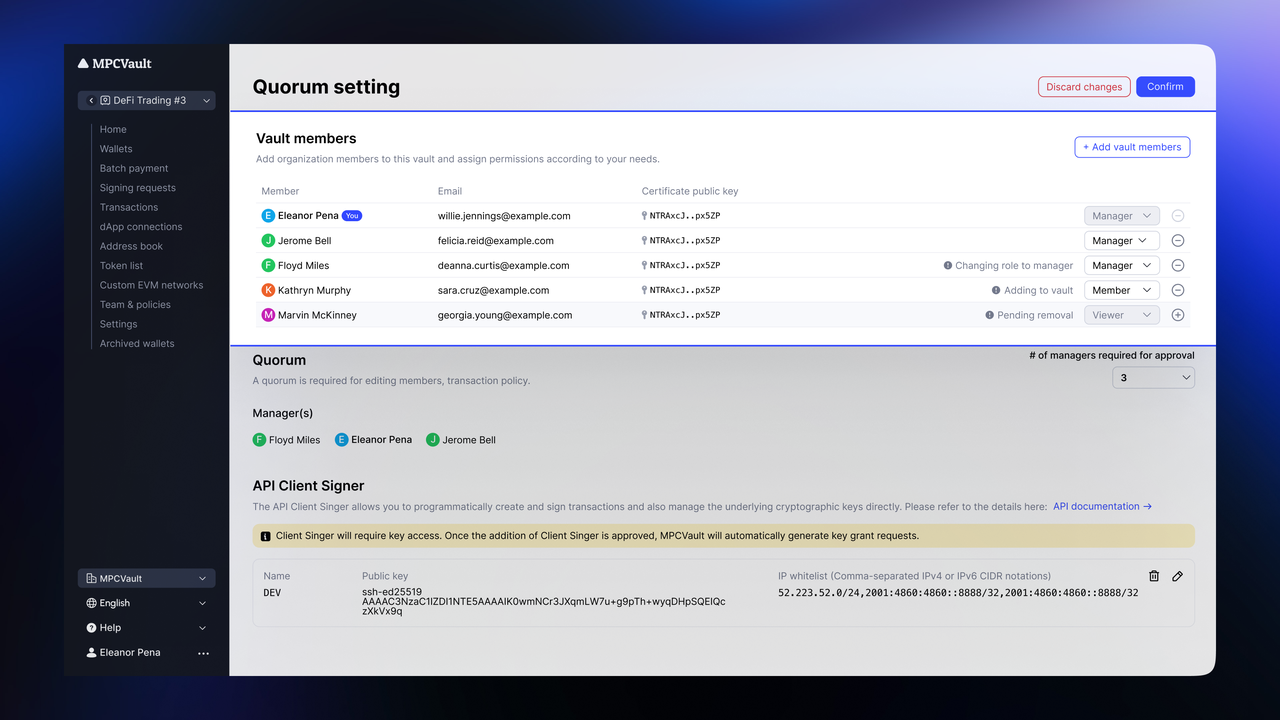Click the trash icon for DEV signer
1280x720 pixels.
(x=1154, y=576)
